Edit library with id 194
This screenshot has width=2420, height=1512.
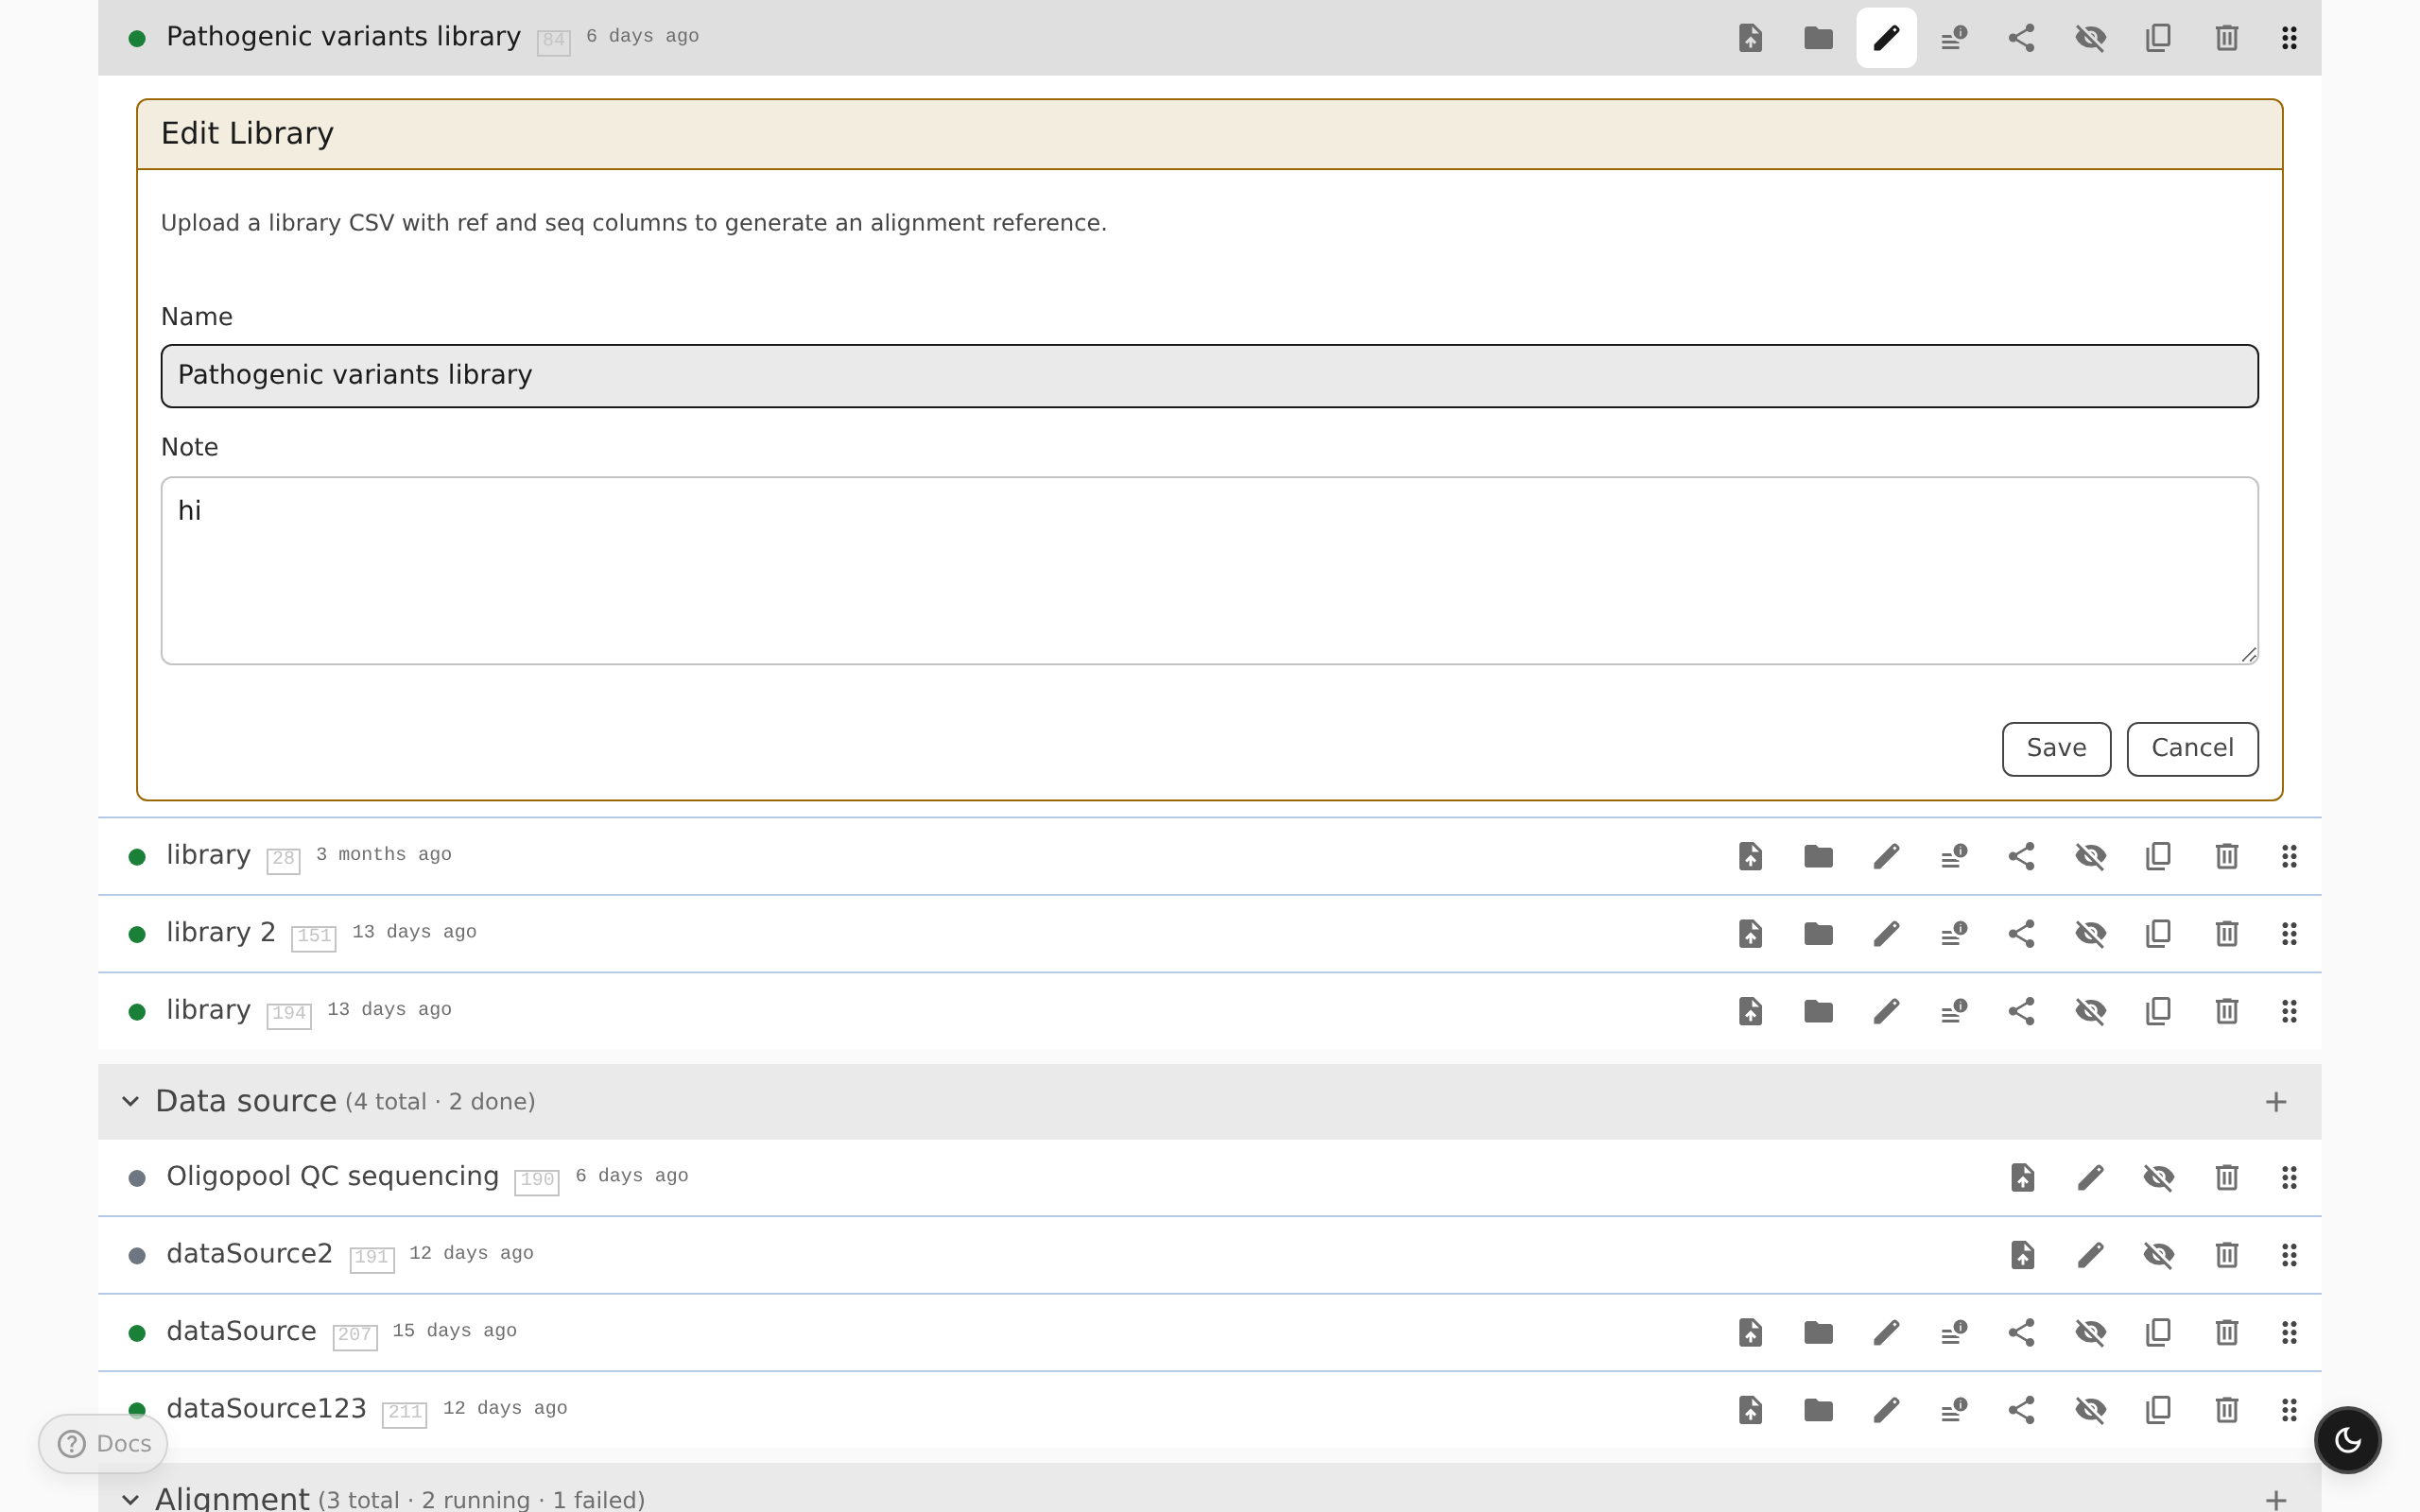1886,1011
